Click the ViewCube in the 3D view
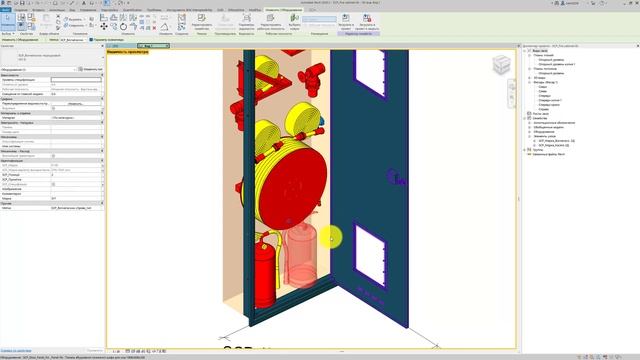 [501, 64]
